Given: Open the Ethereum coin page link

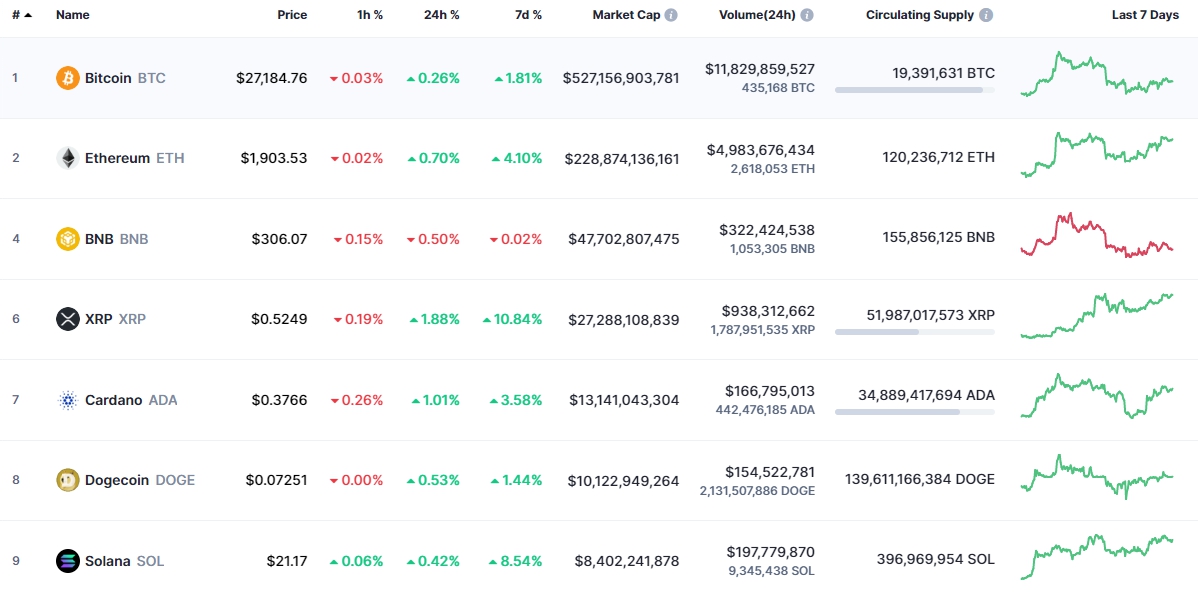Looking at the screenshot, I should coord(120,158).
